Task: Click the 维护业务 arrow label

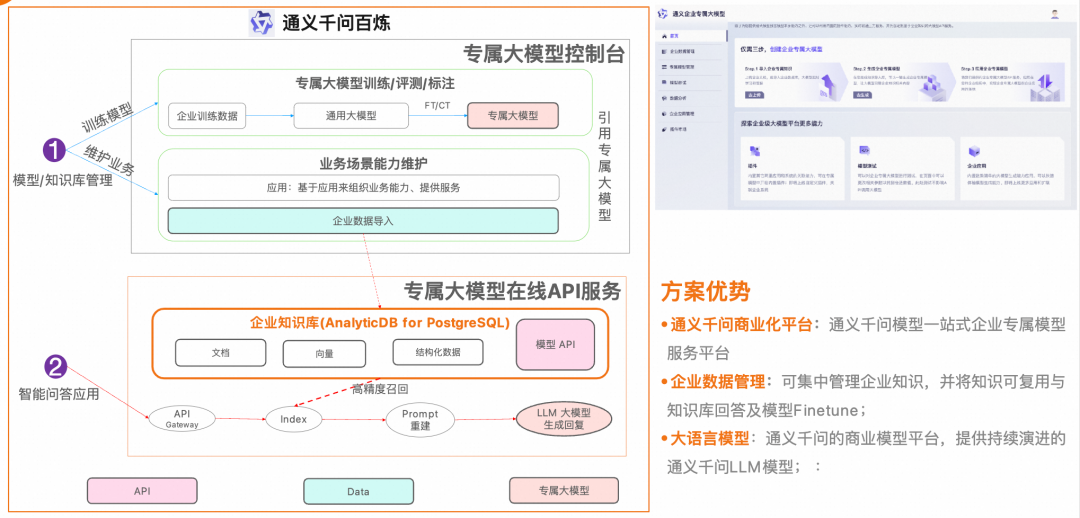Action: (108, 159)
